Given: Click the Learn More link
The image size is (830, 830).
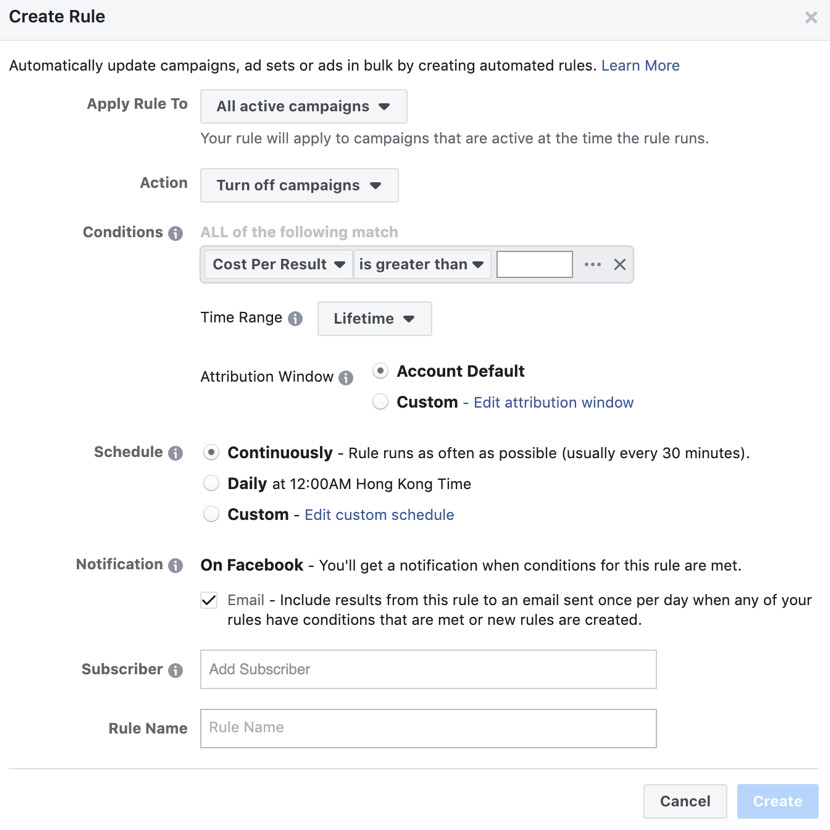Looking at the screenshot, I should pos(640,66).
